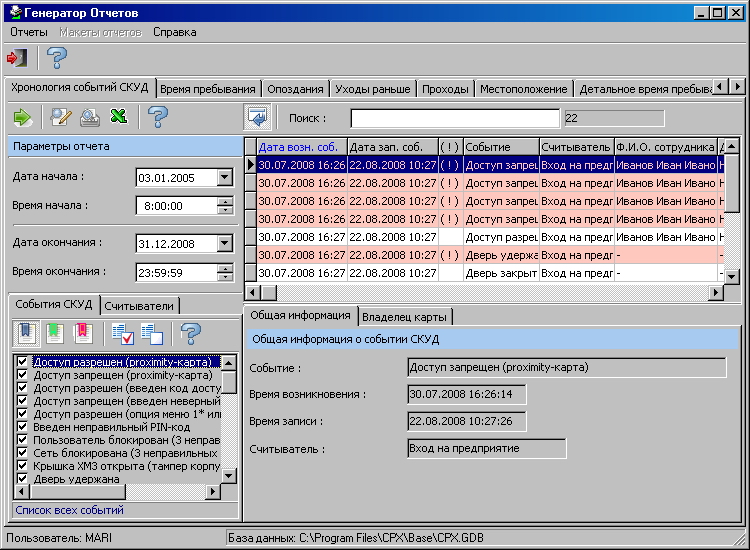Export report to Excel icon
750x550 pixels.
pos(119,117)
